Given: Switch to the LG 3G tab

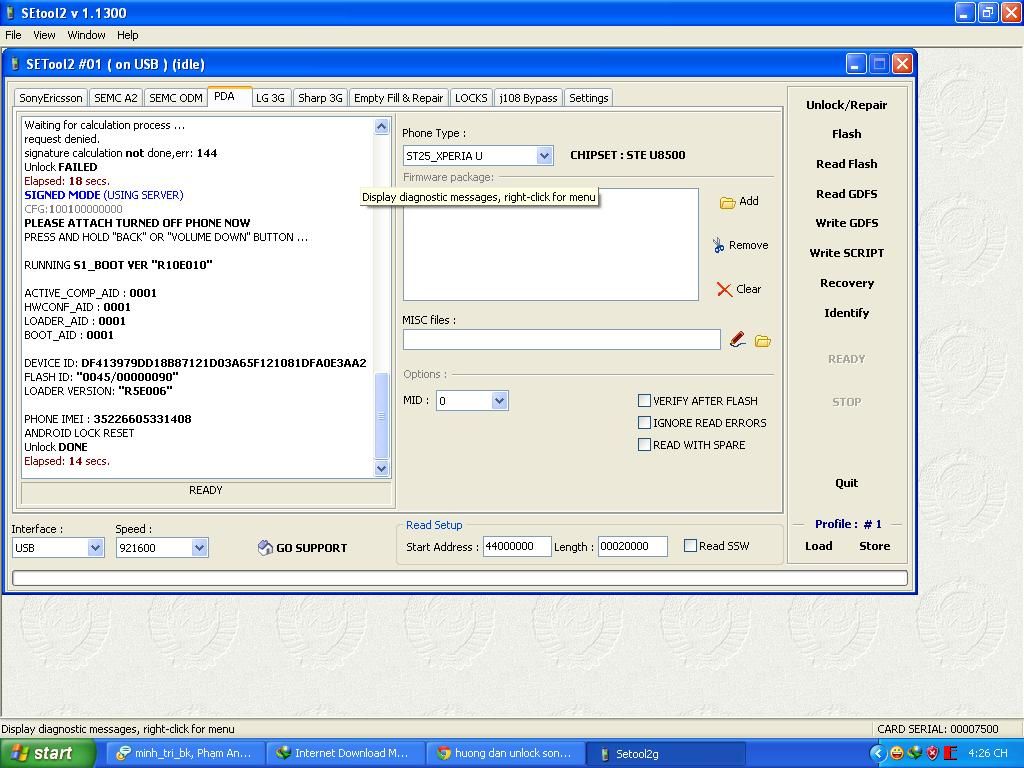Looking at the screenshot, I should [x=270, y=98].
